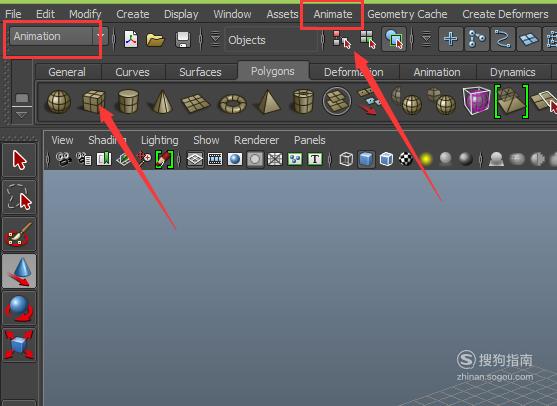Switch to the Deformation shelf tab
This screenshot has width=557, height=406.
(x=353, y=72)
